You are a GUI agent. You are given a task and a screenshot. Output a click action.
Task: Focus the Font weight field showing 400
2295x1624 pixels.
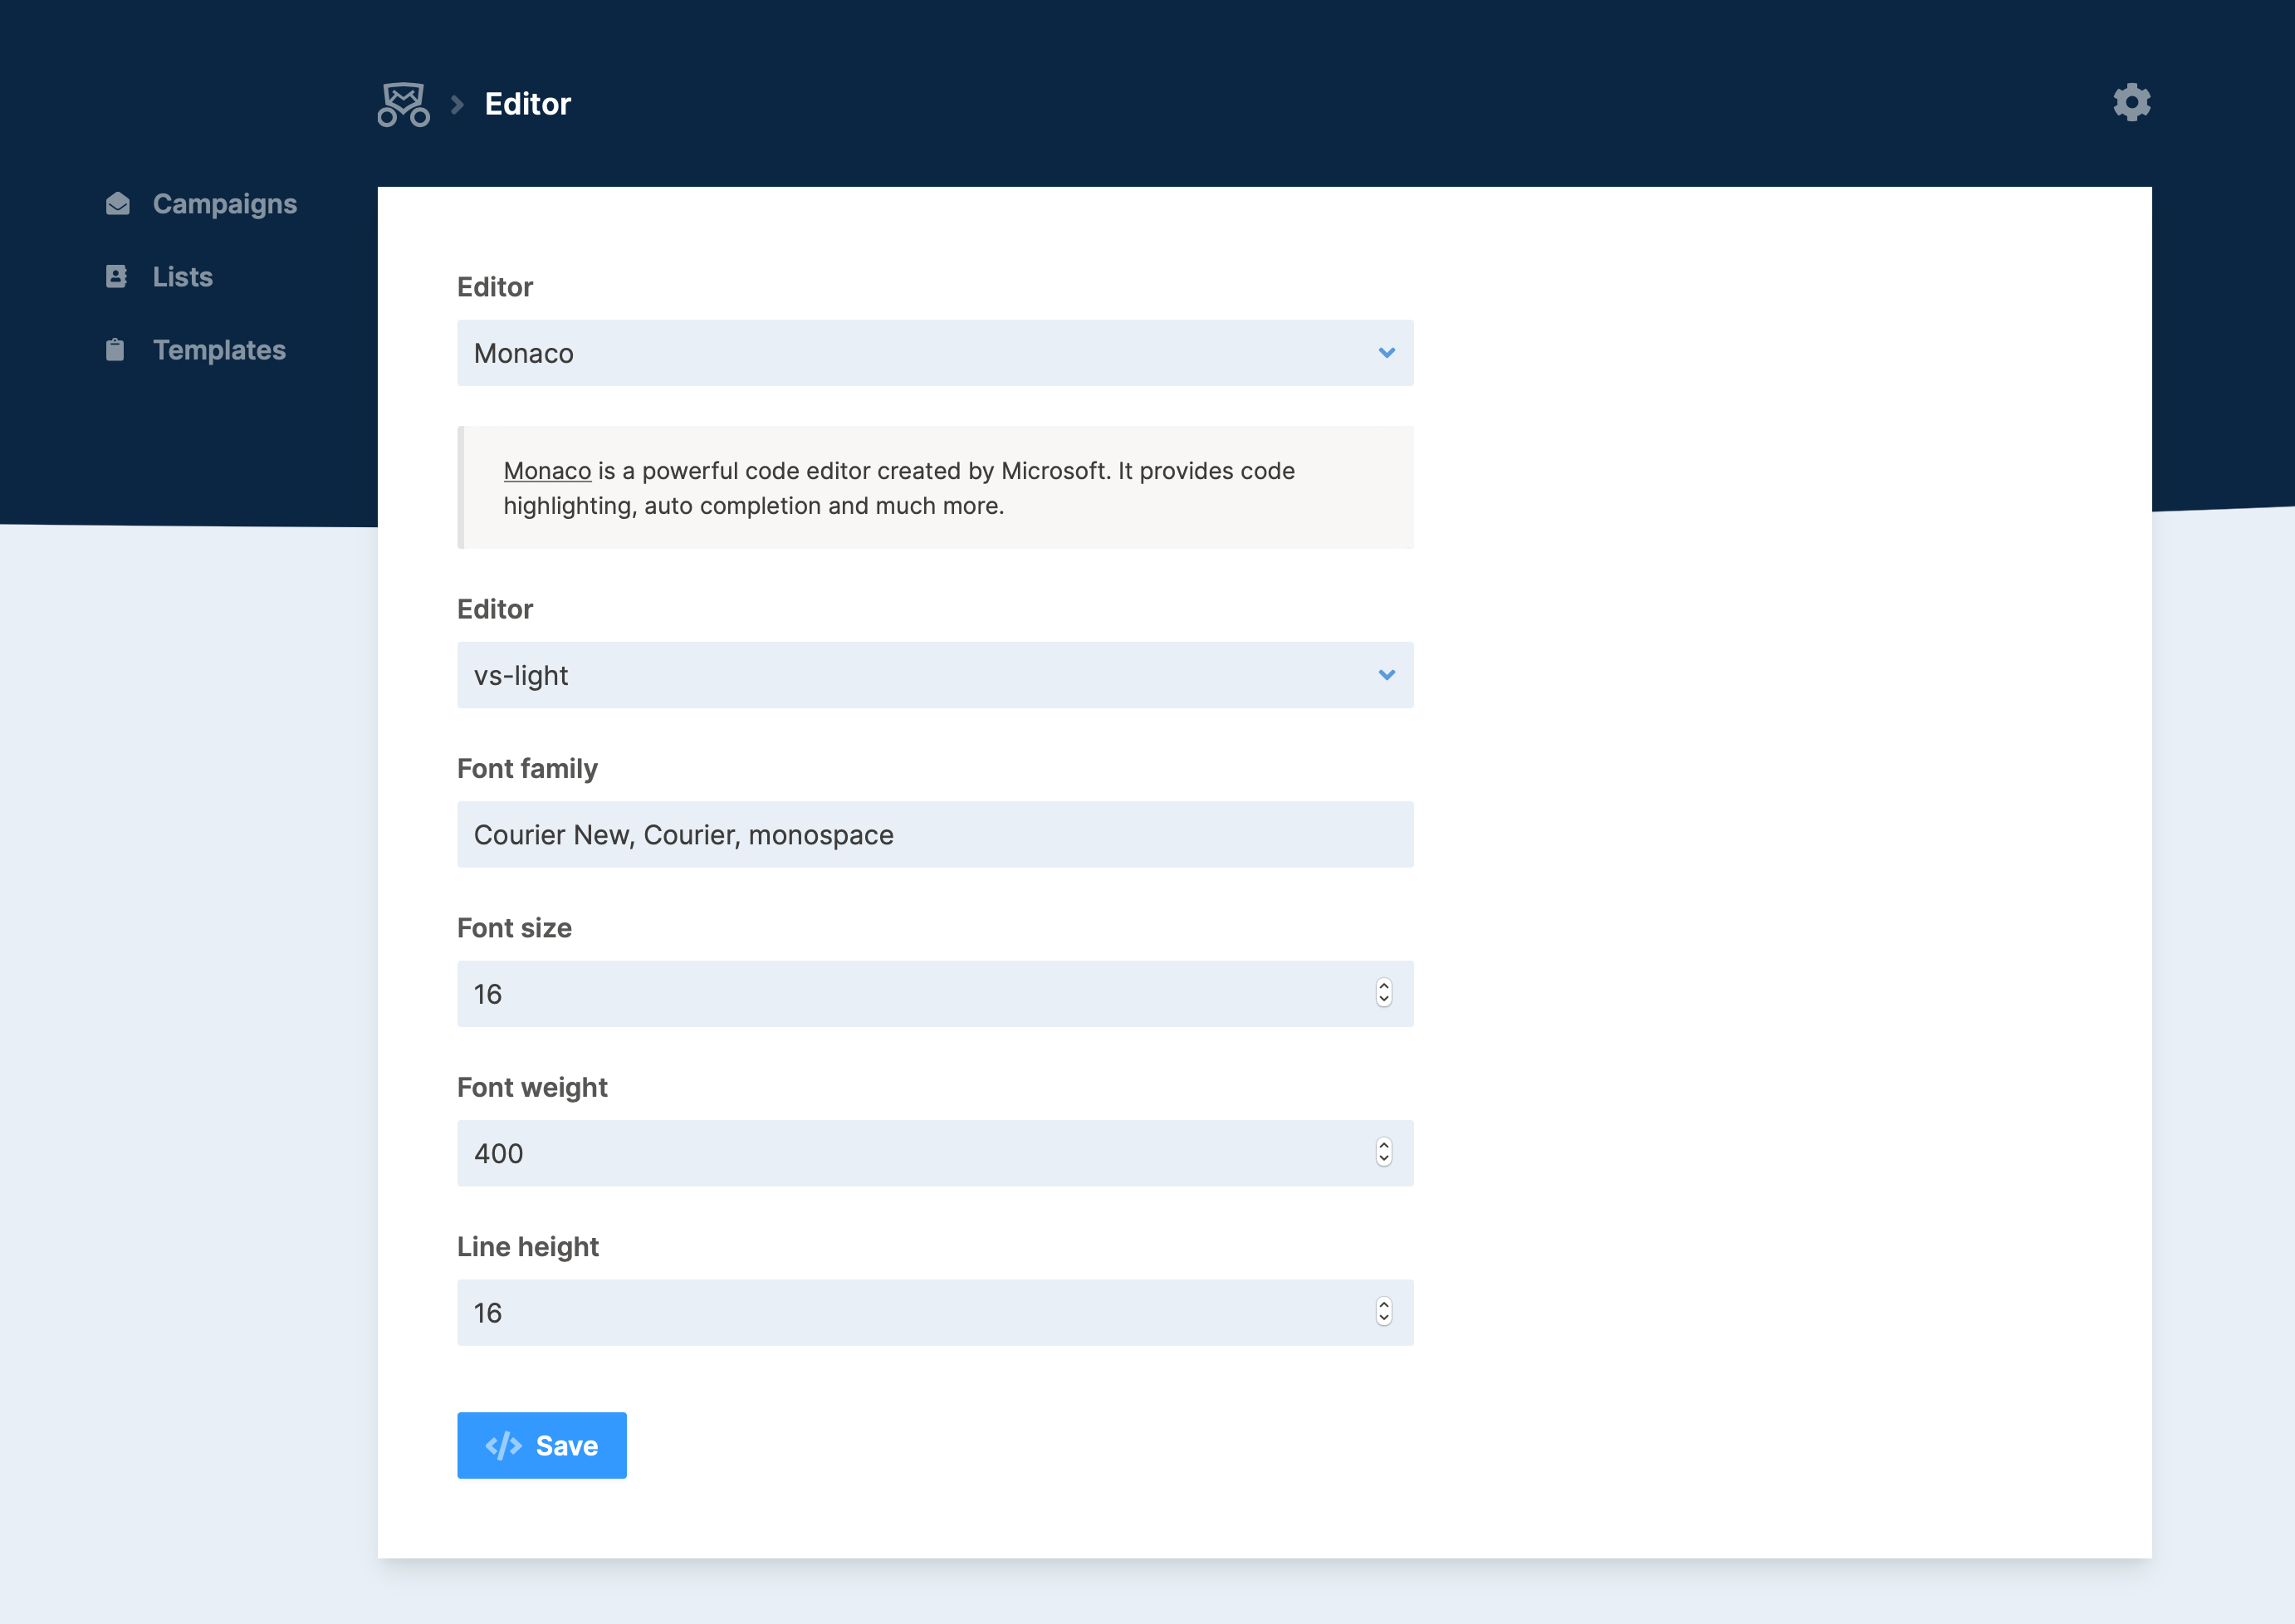(x=935, y=1154)
